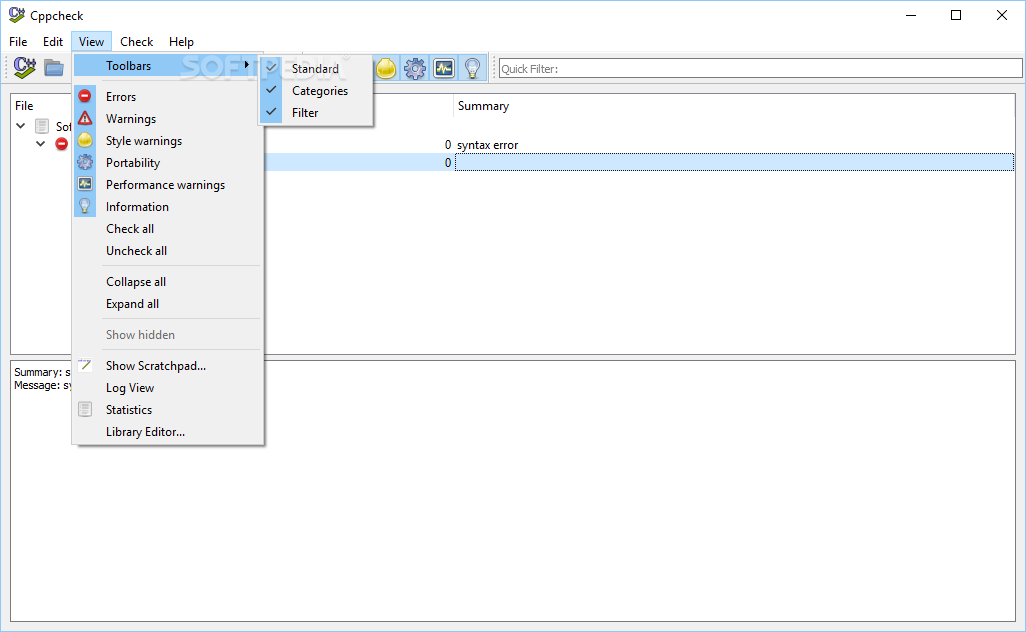Maximize the Cppcheck window
This screenshot has height=632, width=1026.
[956, 15]
